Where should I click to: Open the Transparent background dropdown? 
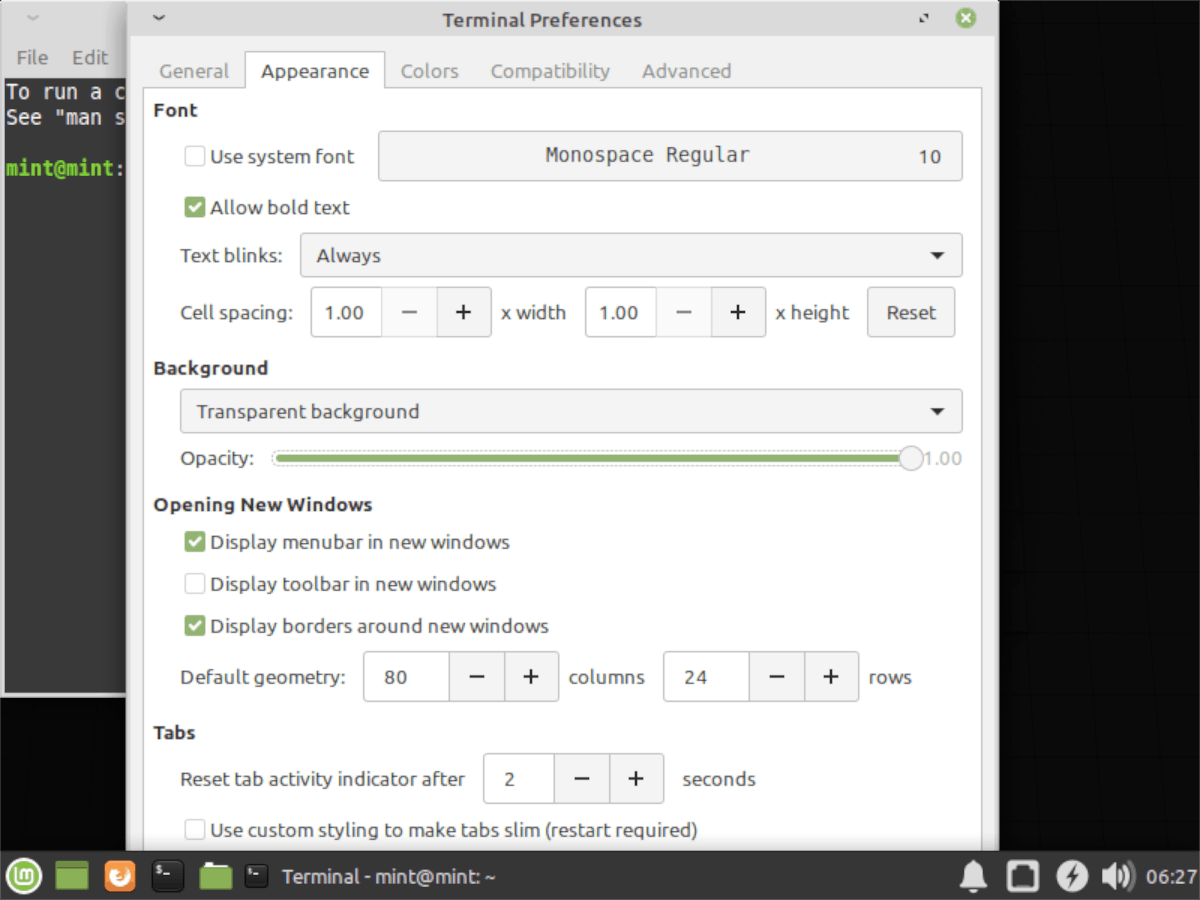(x=571, y=411)
